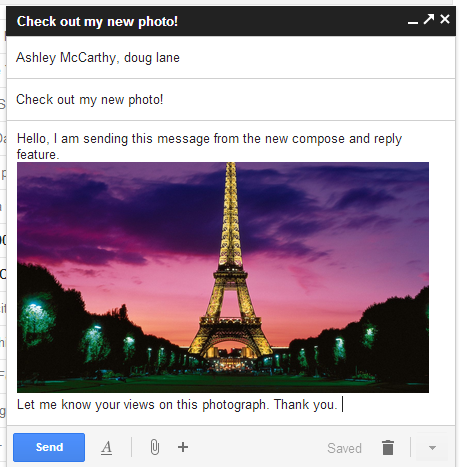Attach a file with the paperclip icon

[x=154, y=447]
